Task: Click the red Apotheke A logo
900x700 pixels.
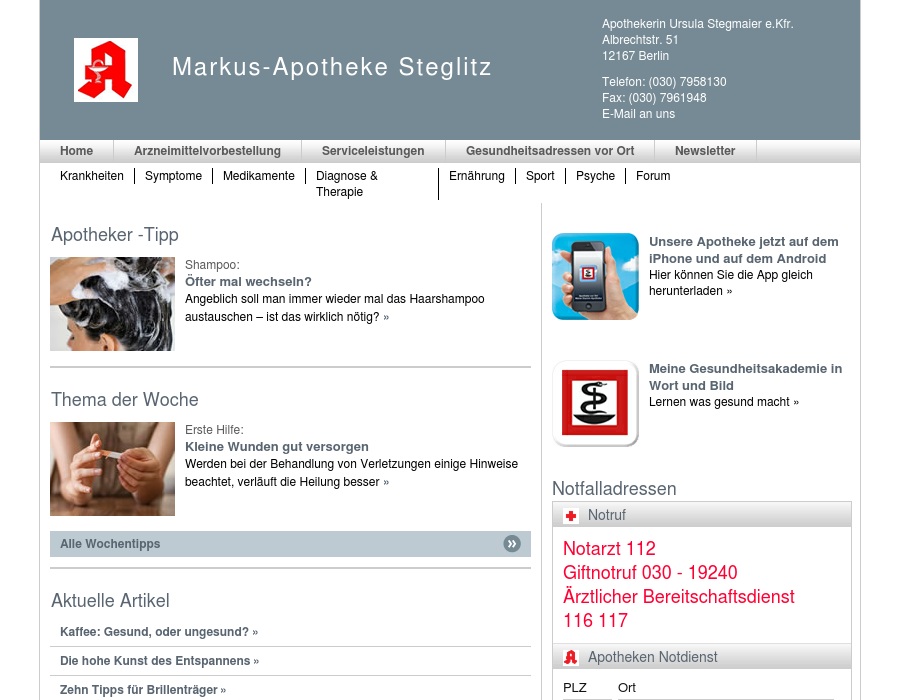Action: 106,70
